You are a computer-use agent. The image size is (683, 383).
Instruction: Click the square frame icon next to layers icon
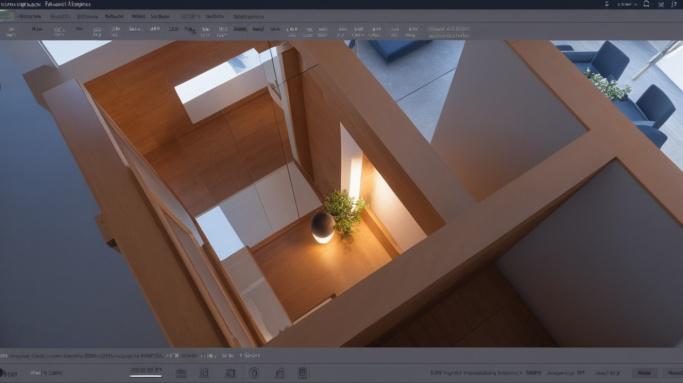click(x=204, y=373)
